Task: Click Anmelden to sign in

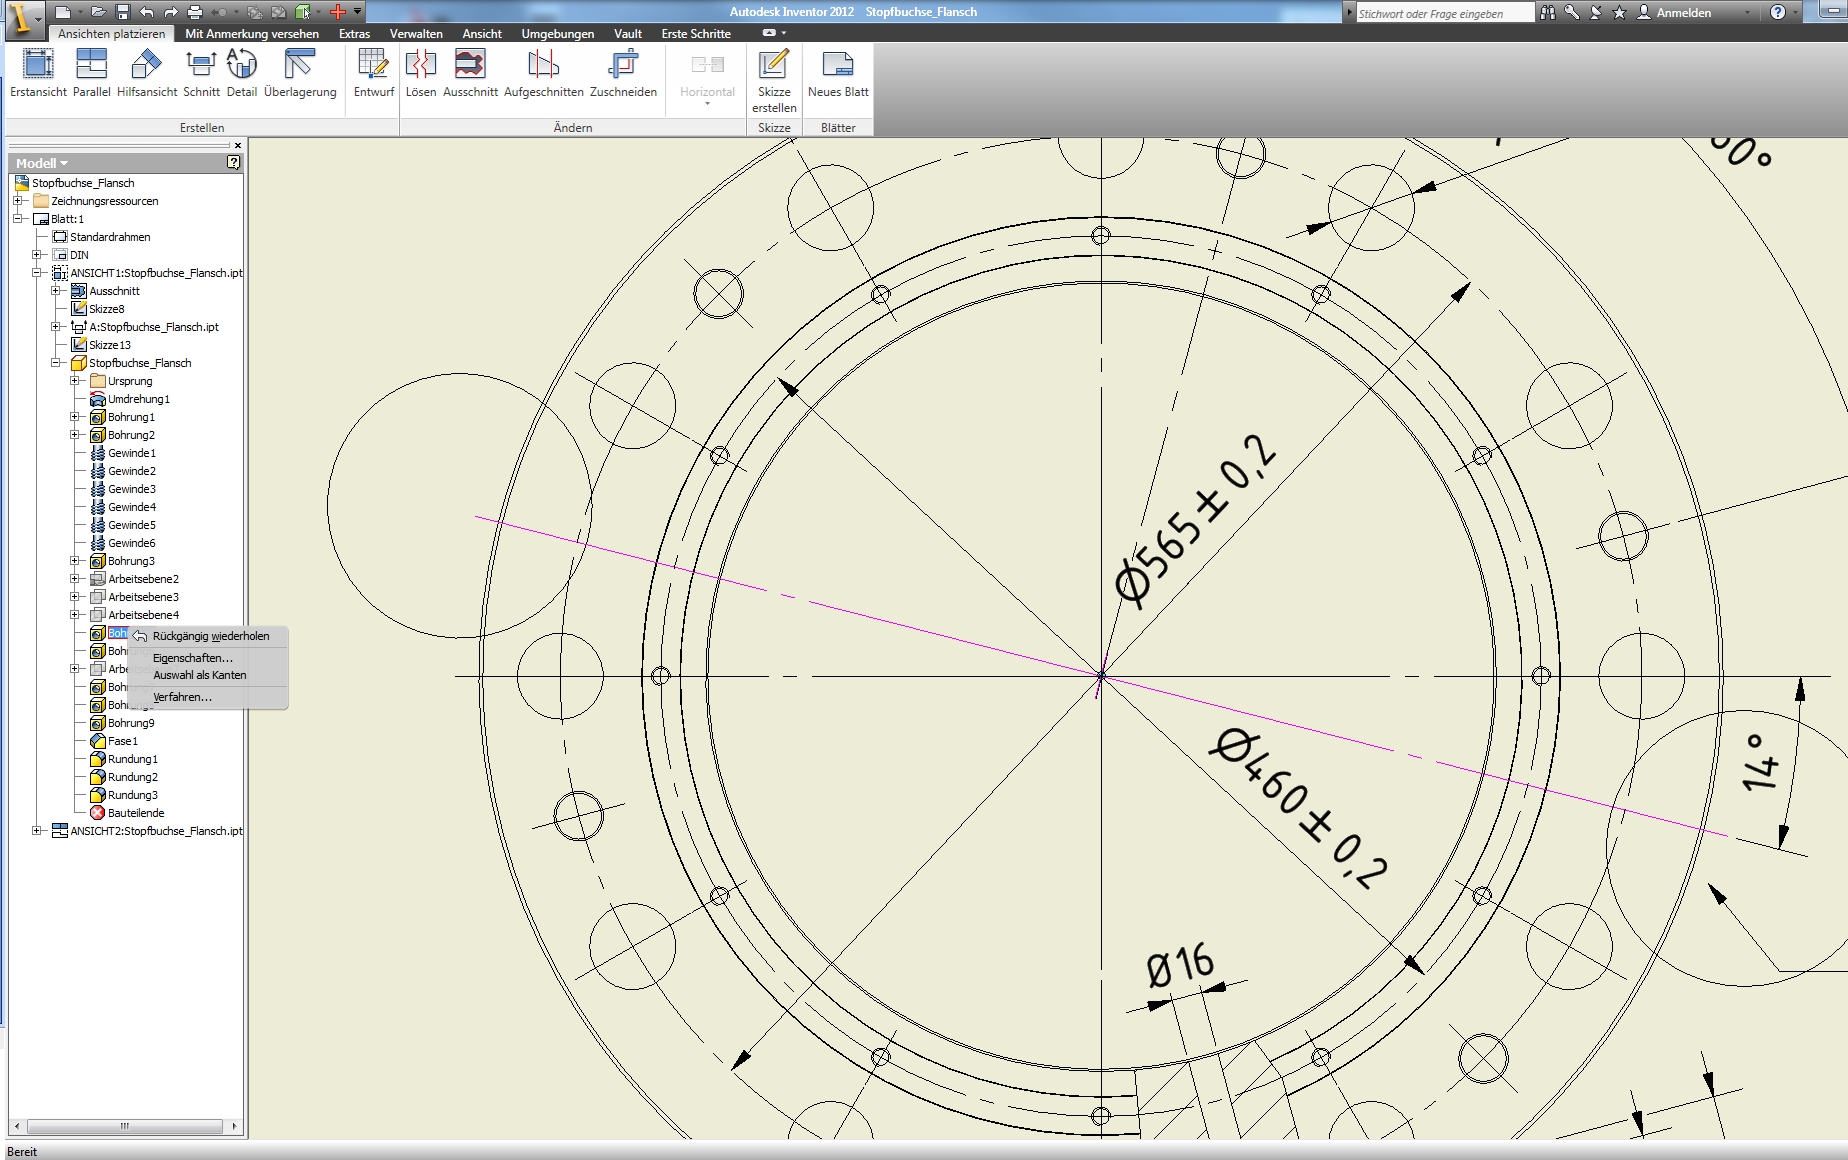Action: click(x=1683, y=13)
